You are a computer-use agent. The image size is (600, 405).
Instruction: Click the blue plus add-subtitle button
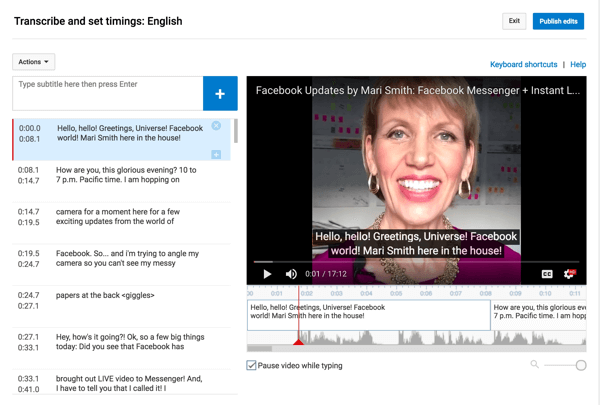pos(220,93)
